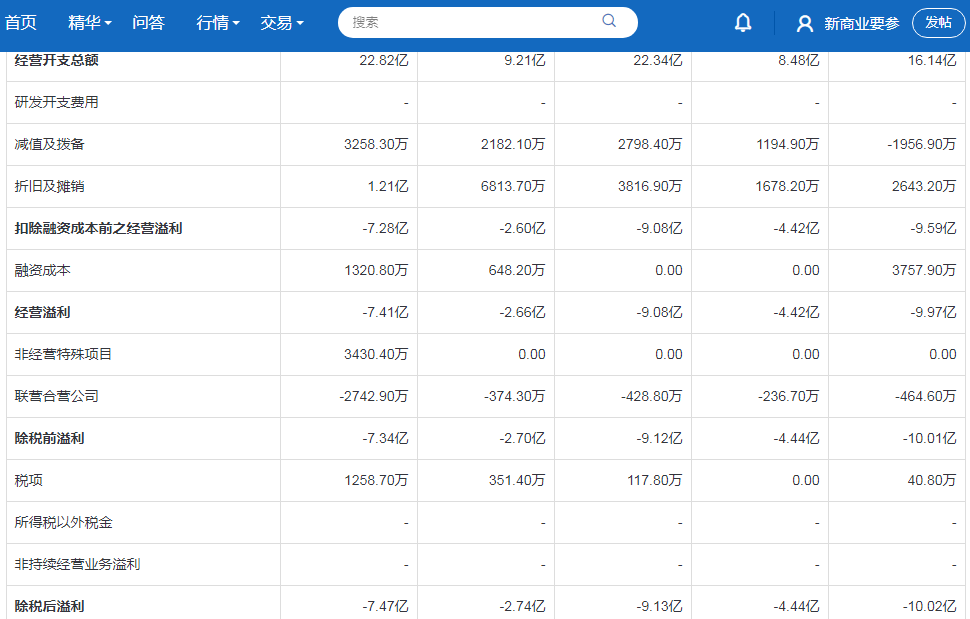
Task: Click the 减值及拨备 row label
Action: [x=50, y=144]
